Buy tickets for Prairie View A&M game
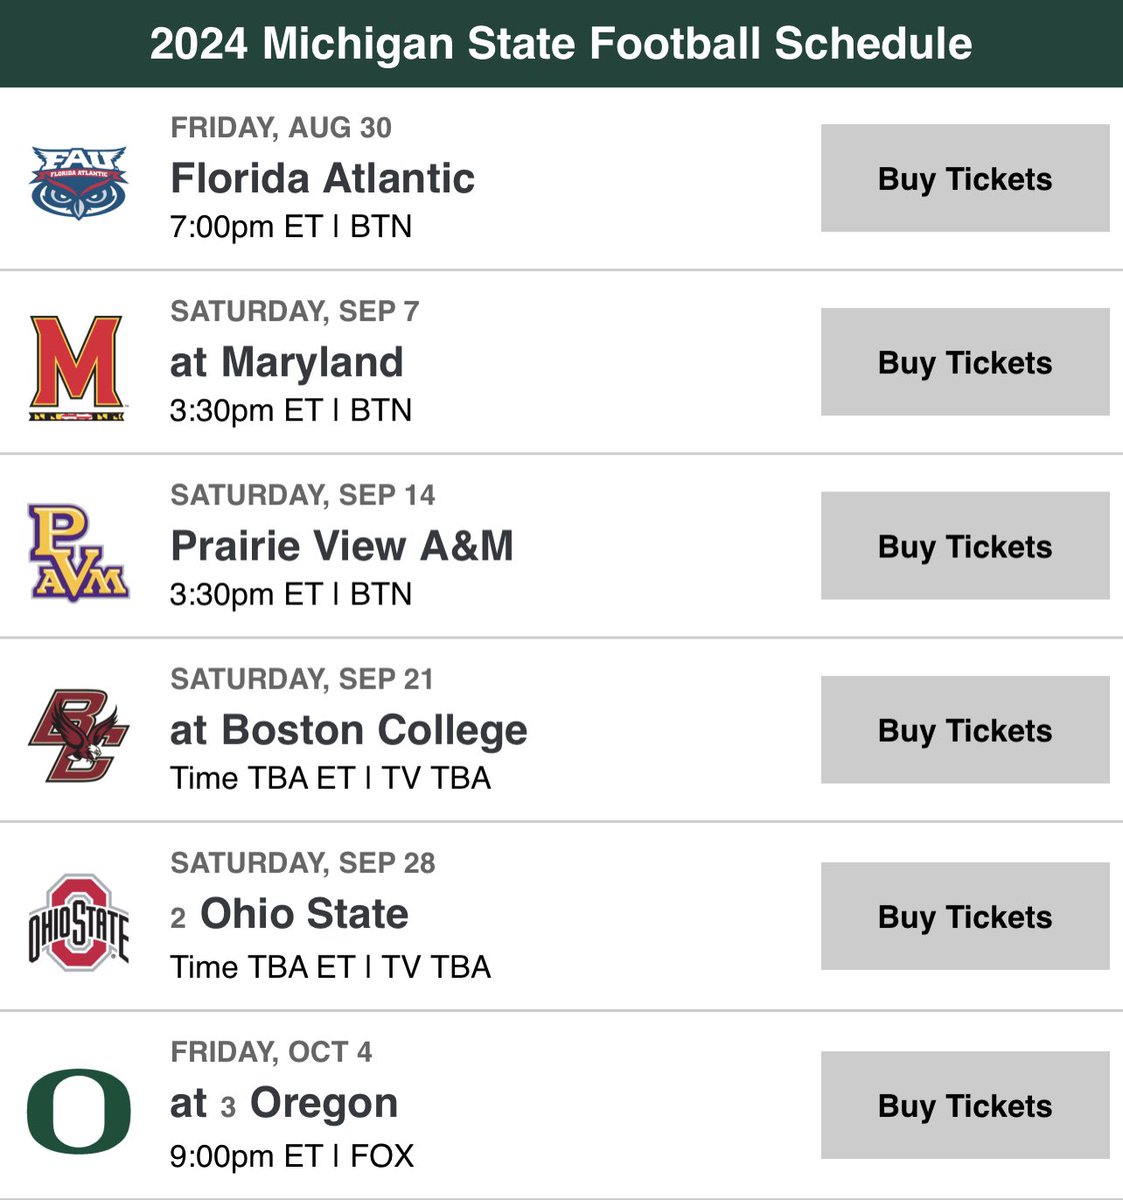The image size is (1123, 1200). pyautogui.click(x=964, y=546)
